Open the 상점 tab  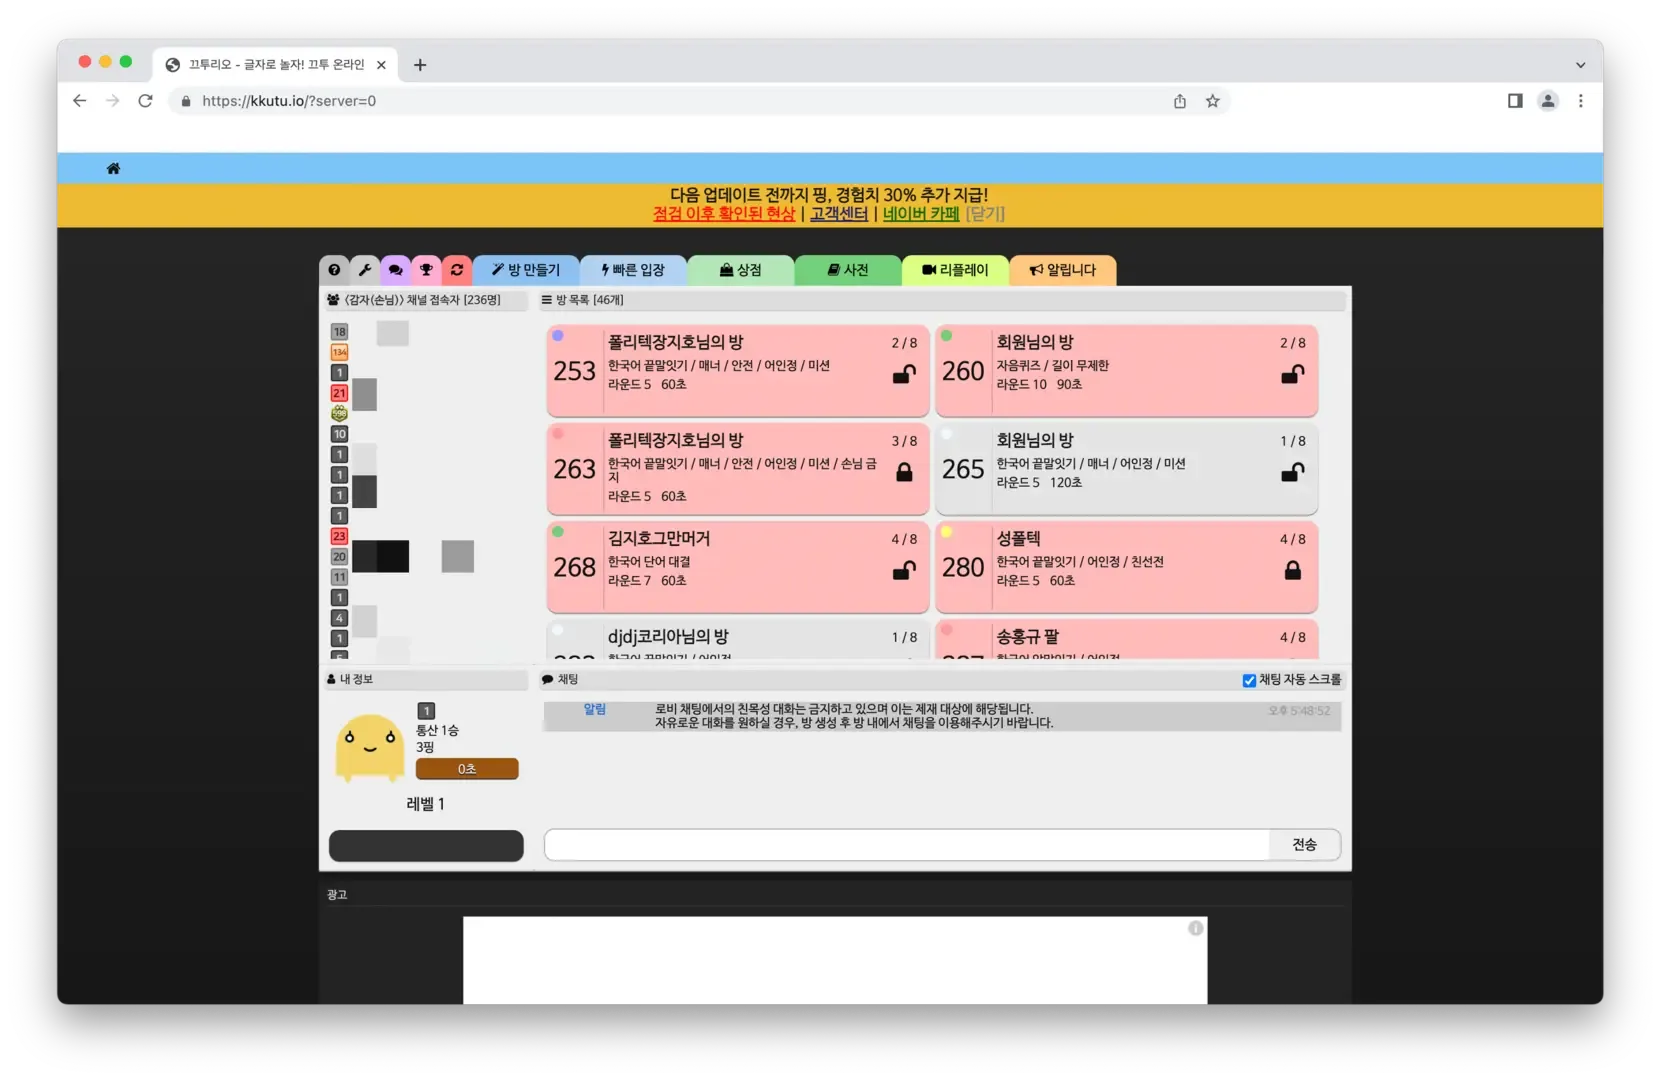[x=740, y=270]
